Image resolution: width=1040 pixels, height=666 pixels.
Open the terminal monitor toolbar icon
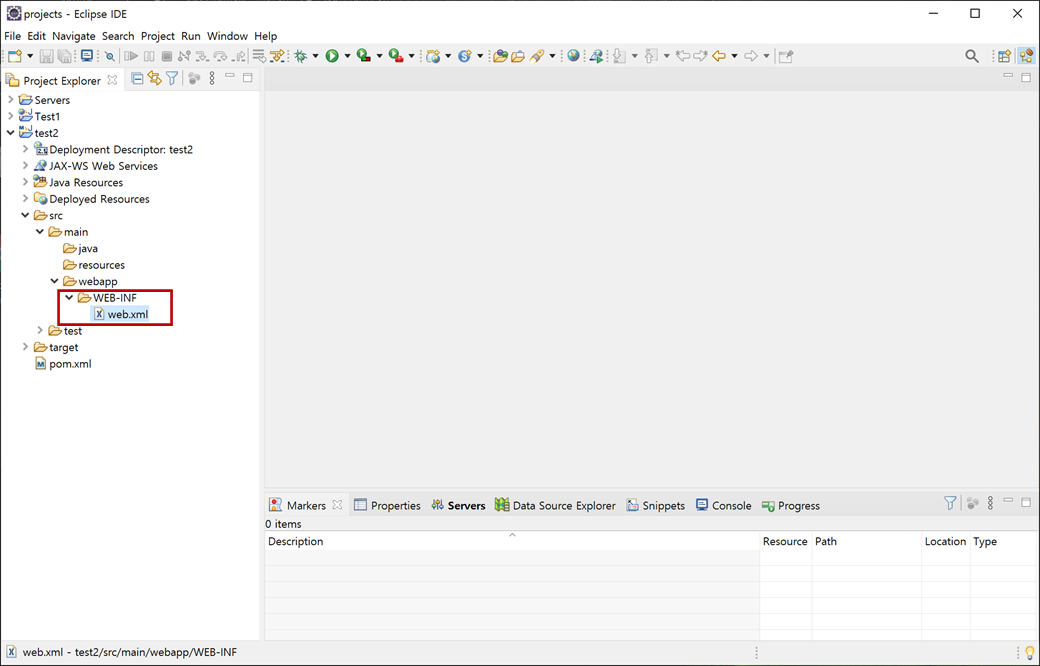(87, 56)
